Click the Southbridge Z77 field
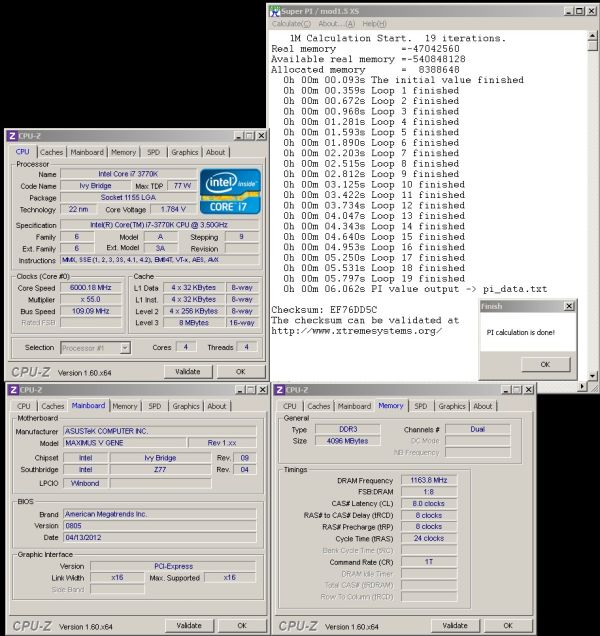 point(160,470)
